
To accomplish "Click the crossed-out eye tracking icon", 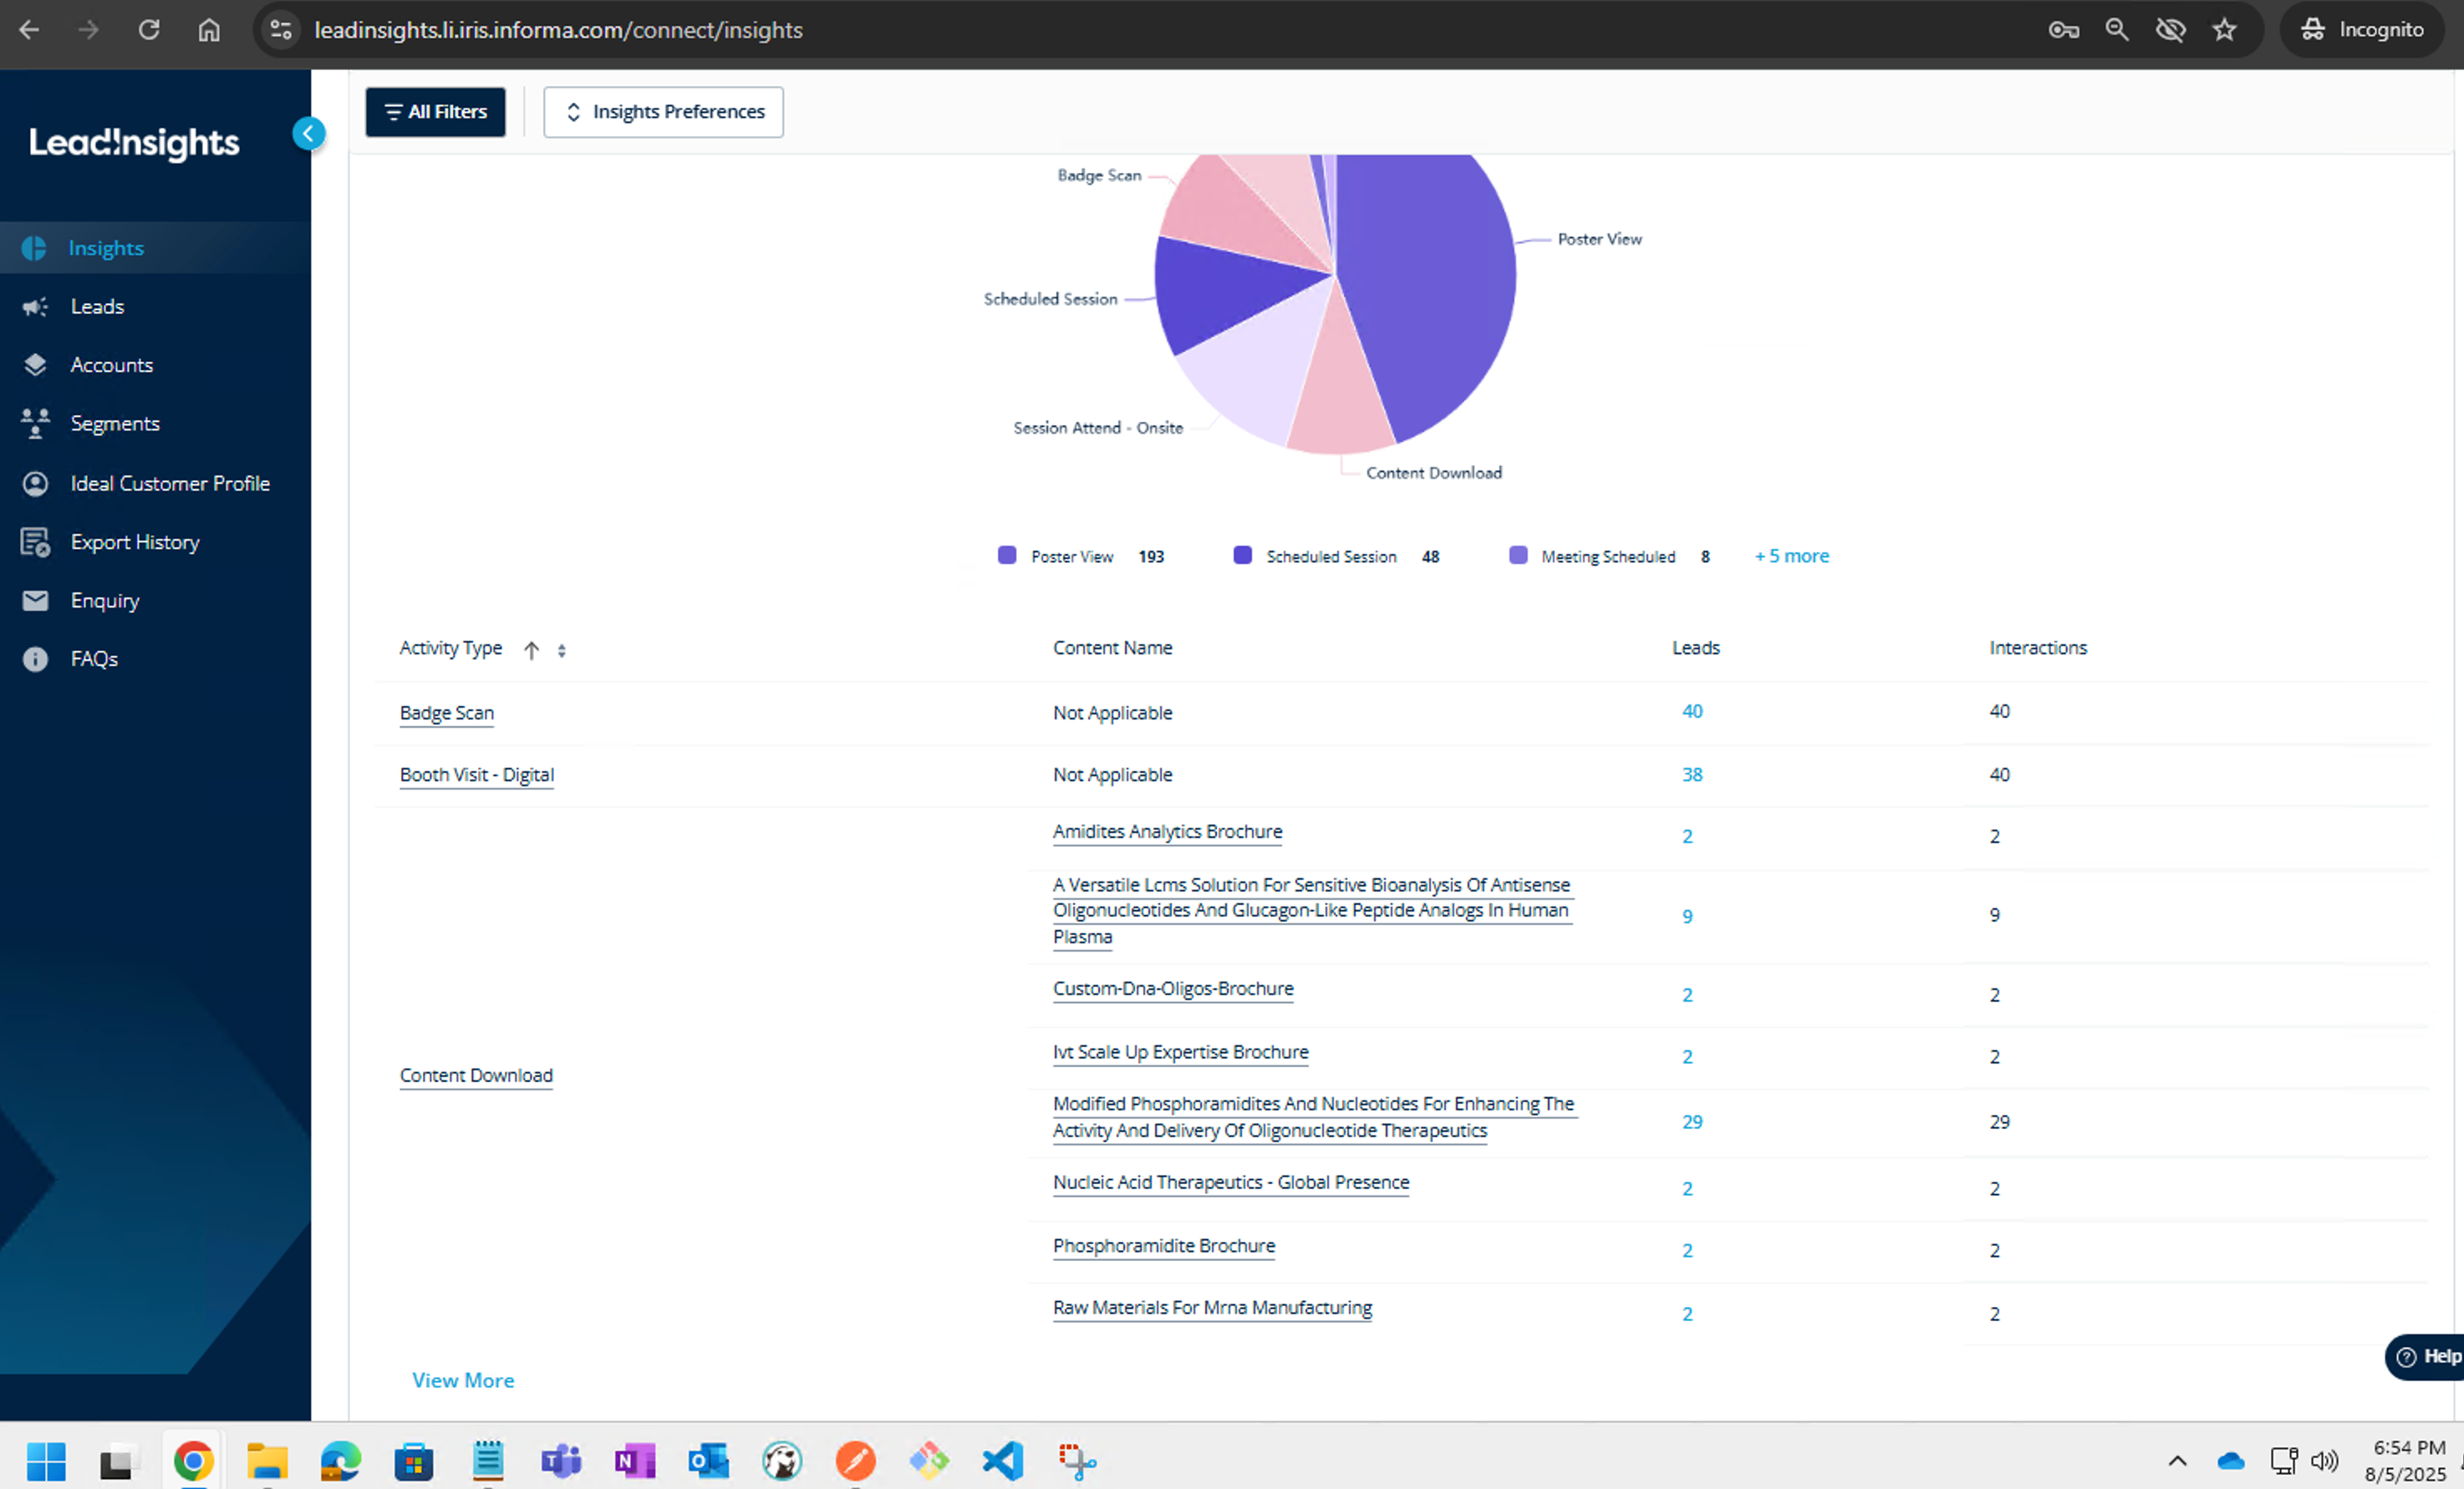I will pos(2170,30).
